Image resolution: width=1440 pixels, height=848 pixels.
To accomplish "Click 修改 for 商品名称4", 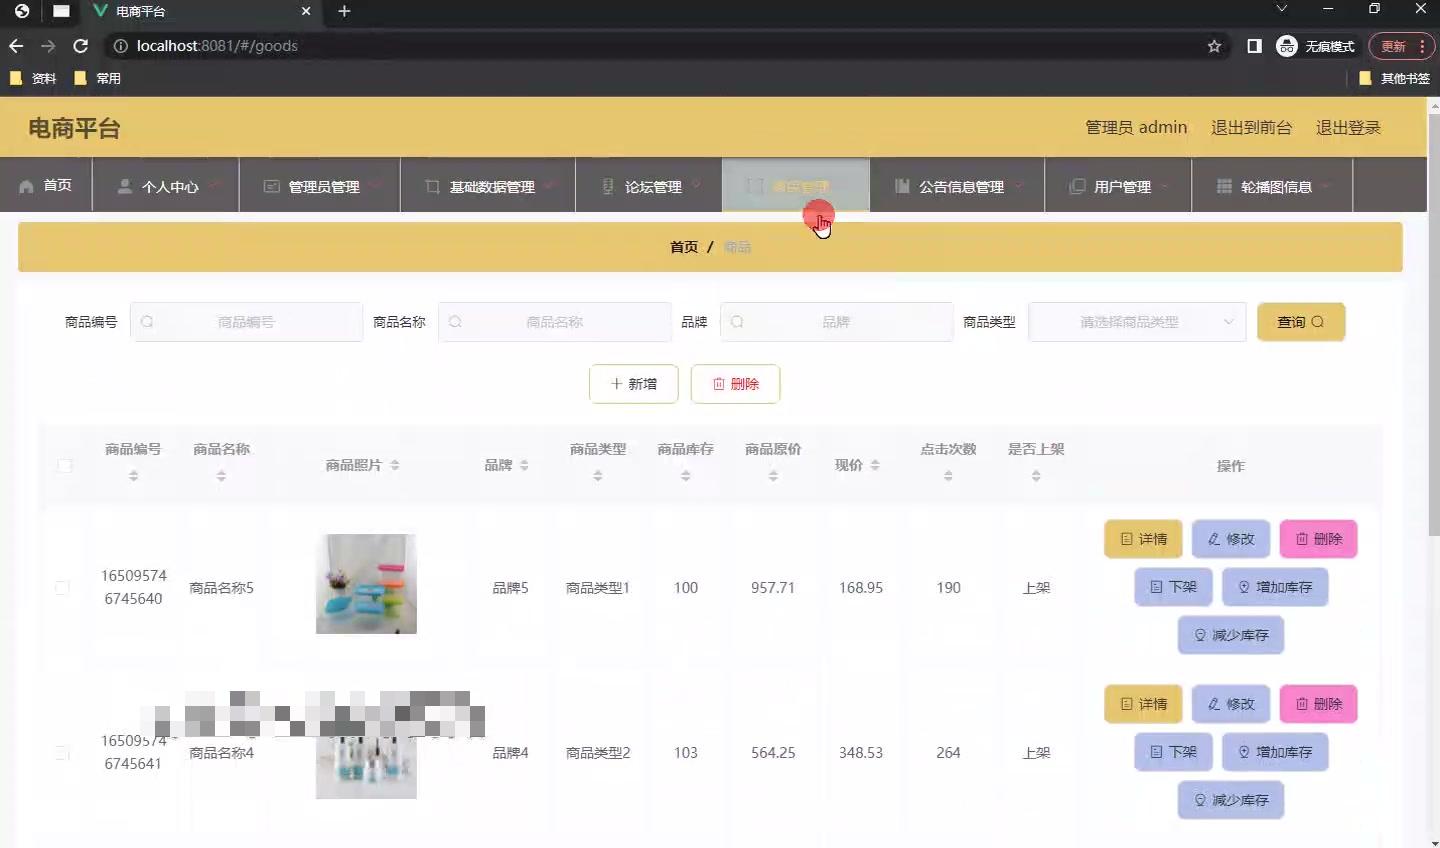I will click(x=1231, y=704).
